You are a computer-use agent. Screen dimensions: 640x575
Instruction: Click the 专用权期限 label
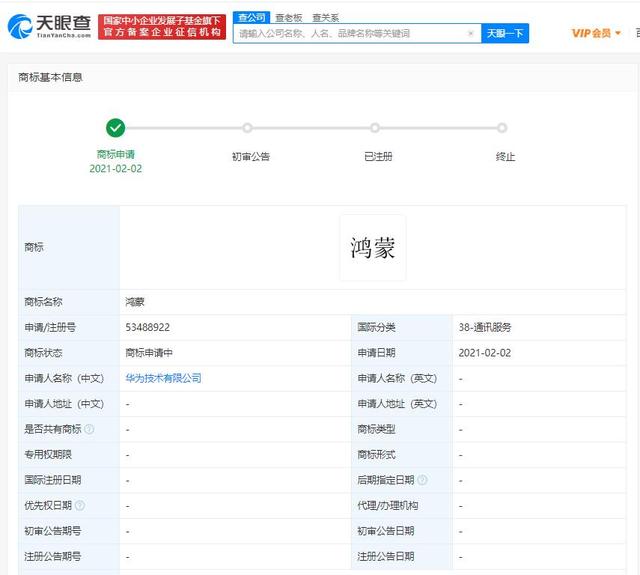click(x=48, y=455)
